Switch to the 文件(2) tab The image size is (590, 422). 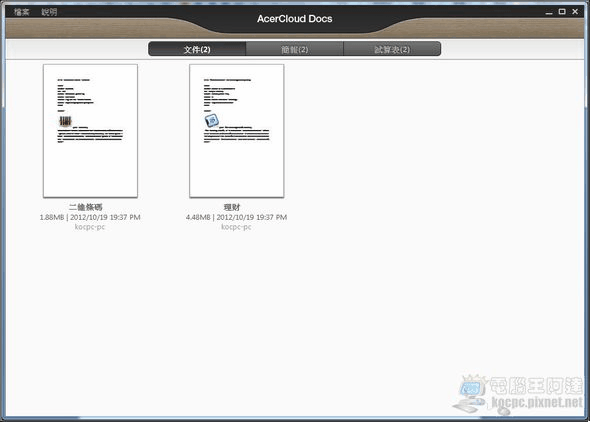[x=197, y=49]
